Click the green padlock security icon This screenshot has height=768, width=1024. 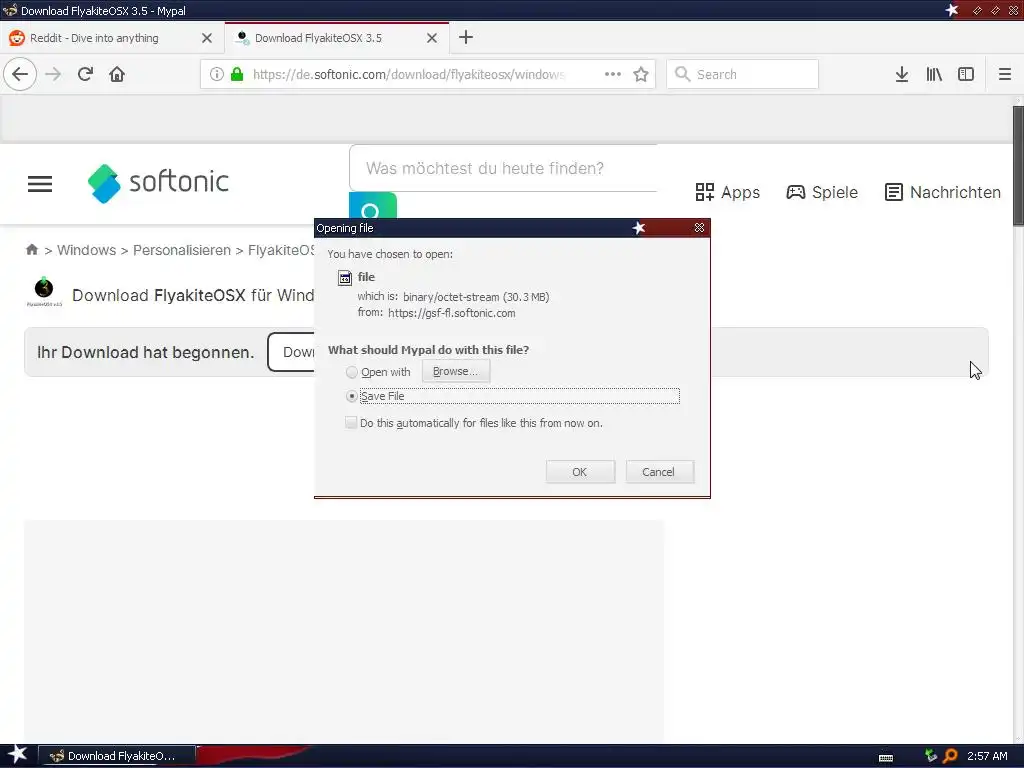237,74
